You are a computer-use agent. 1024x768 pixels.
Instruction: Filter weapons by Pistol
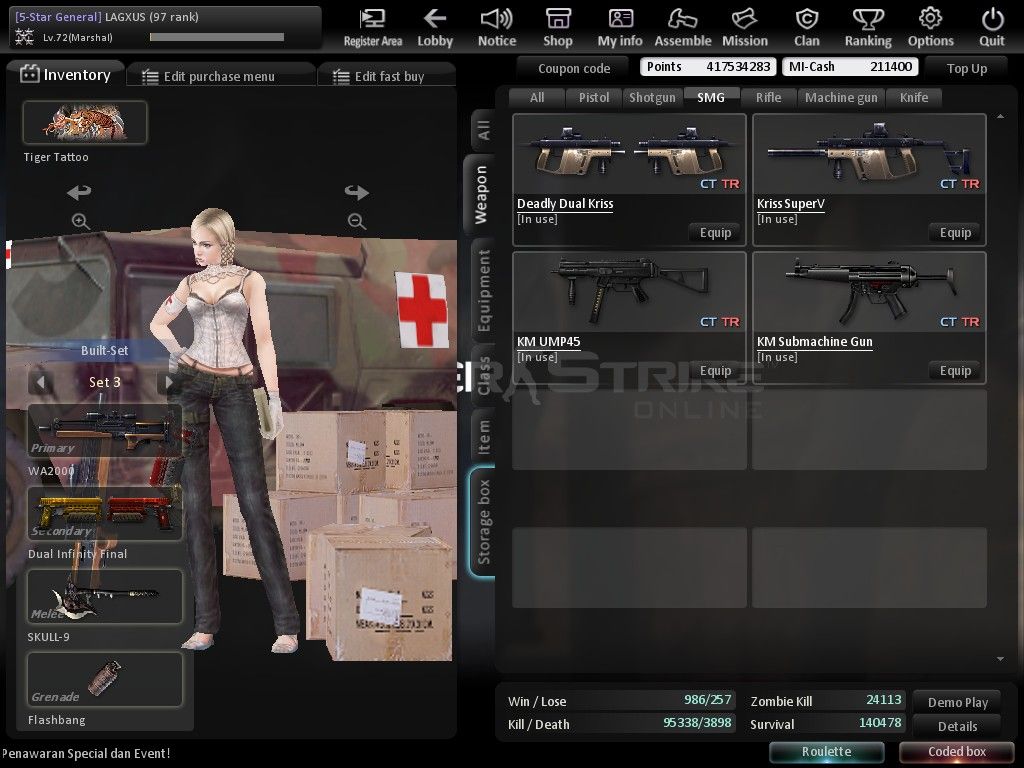[594, 97]
